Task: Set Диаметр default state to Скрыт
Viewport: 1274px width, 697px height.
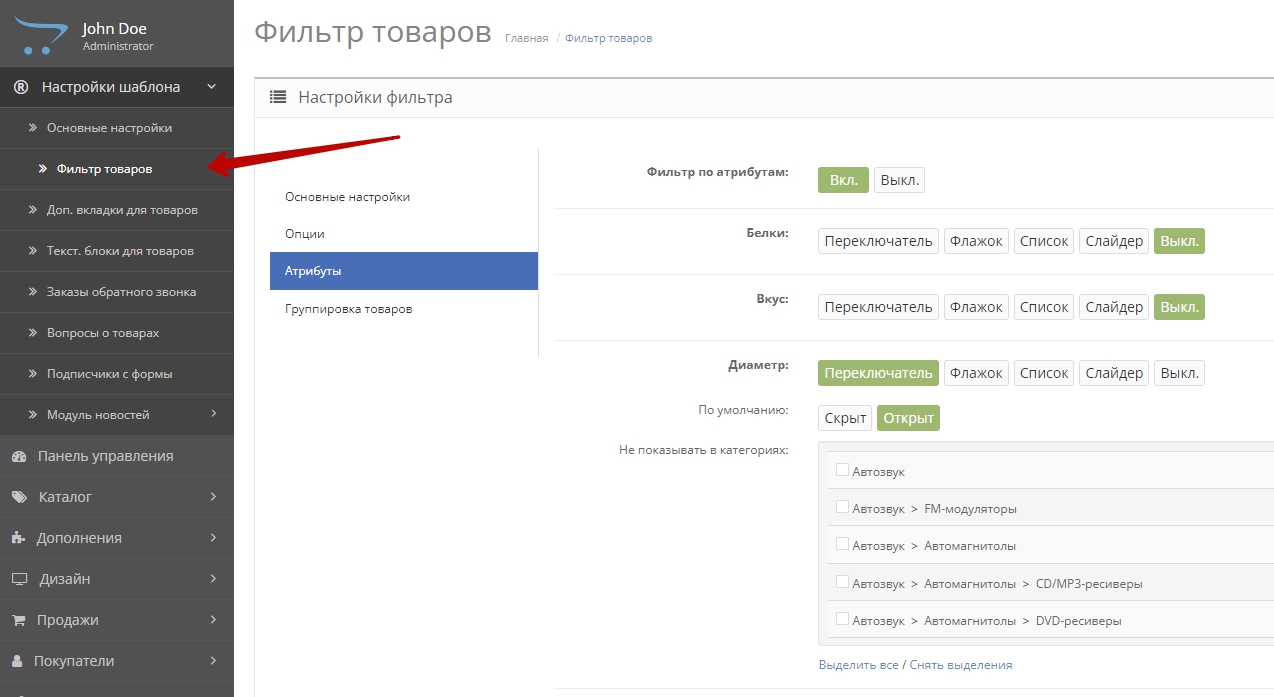Action: (x=845, y=418)
